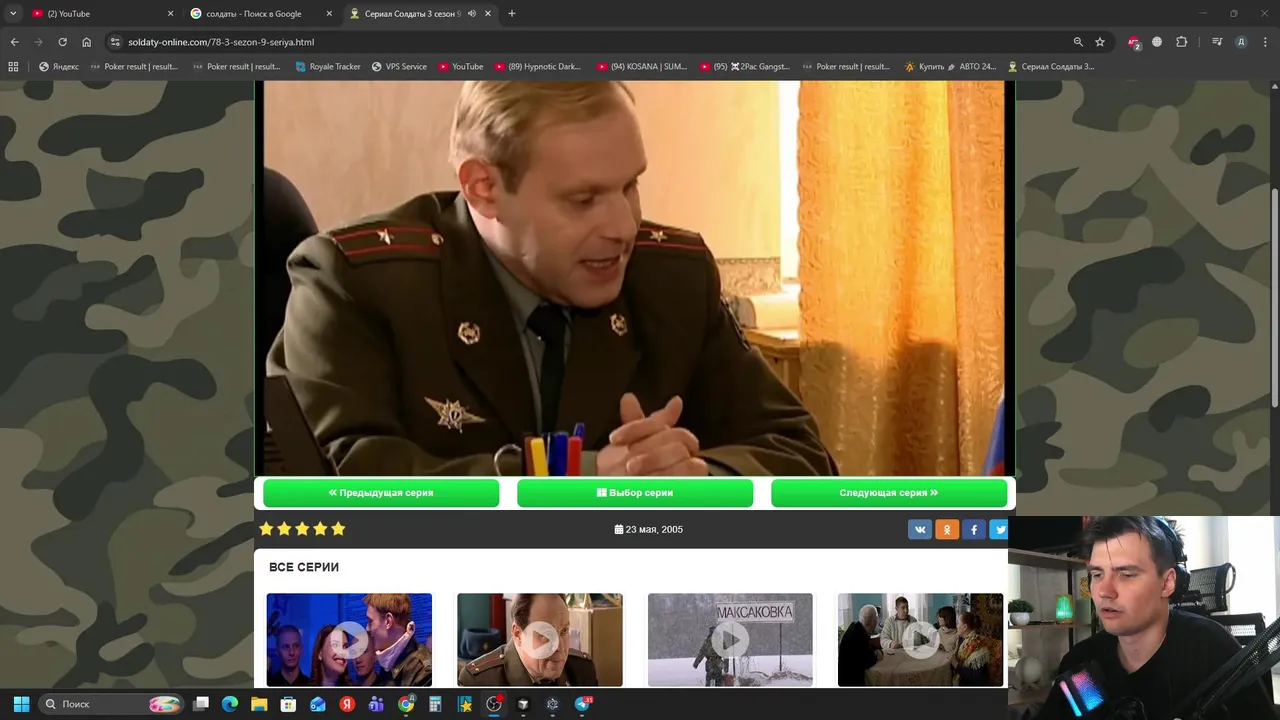Screen dimensions: 1280x720
Task: Open the Chrome three-dot menu
Action: click(x=1265, y=42)
